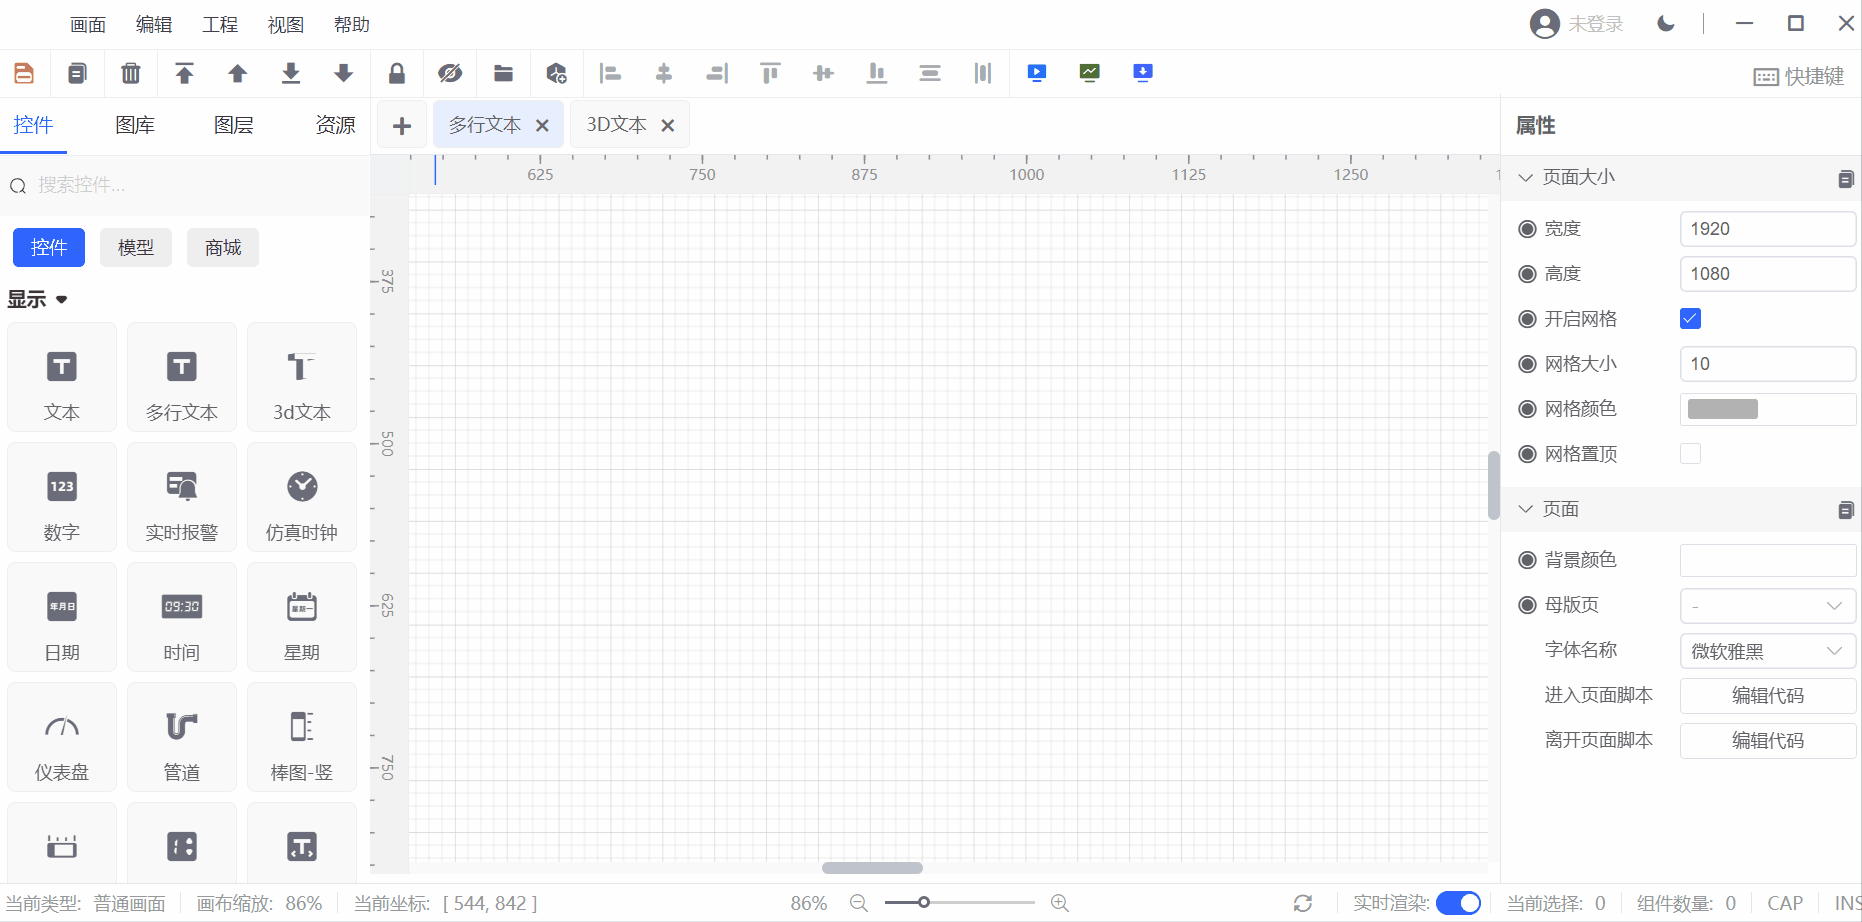Click the blue preview play monitor icon
The height and width of the screenshot is (922, 1862).
pyautogui.click(x=1037, y=73)
